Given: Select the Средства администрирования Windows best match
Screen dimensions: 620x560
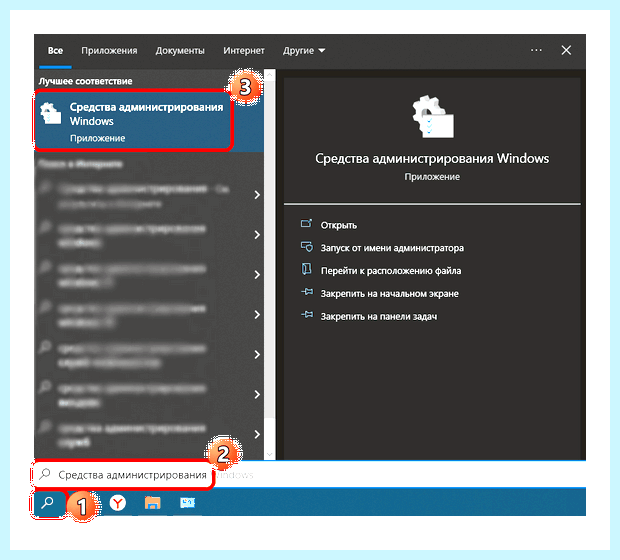Looking at the screenshot, I should [x=149, y=120].
